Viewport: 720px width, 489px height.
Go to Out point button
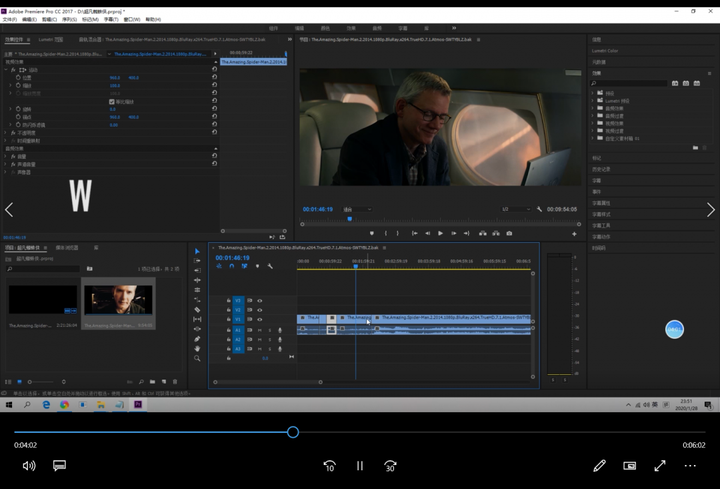point(467,233)
